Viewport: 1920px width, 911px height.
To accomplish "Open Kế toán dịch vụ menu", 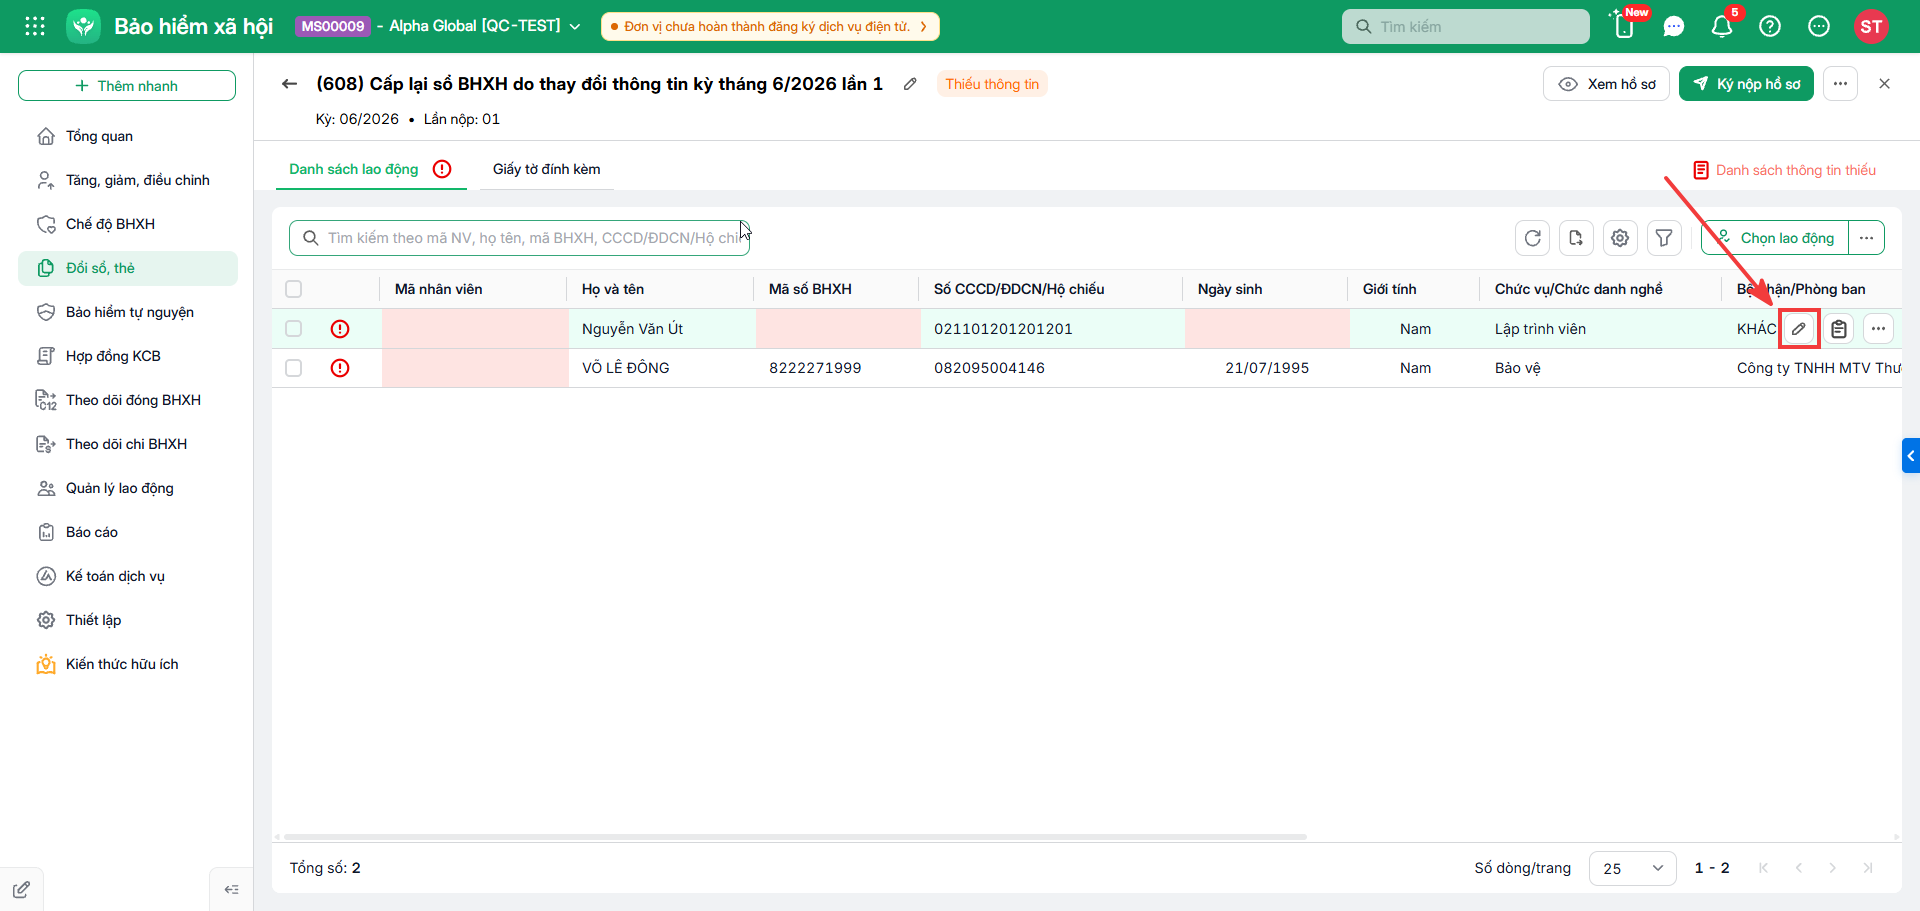I will (x=128, y=576).
